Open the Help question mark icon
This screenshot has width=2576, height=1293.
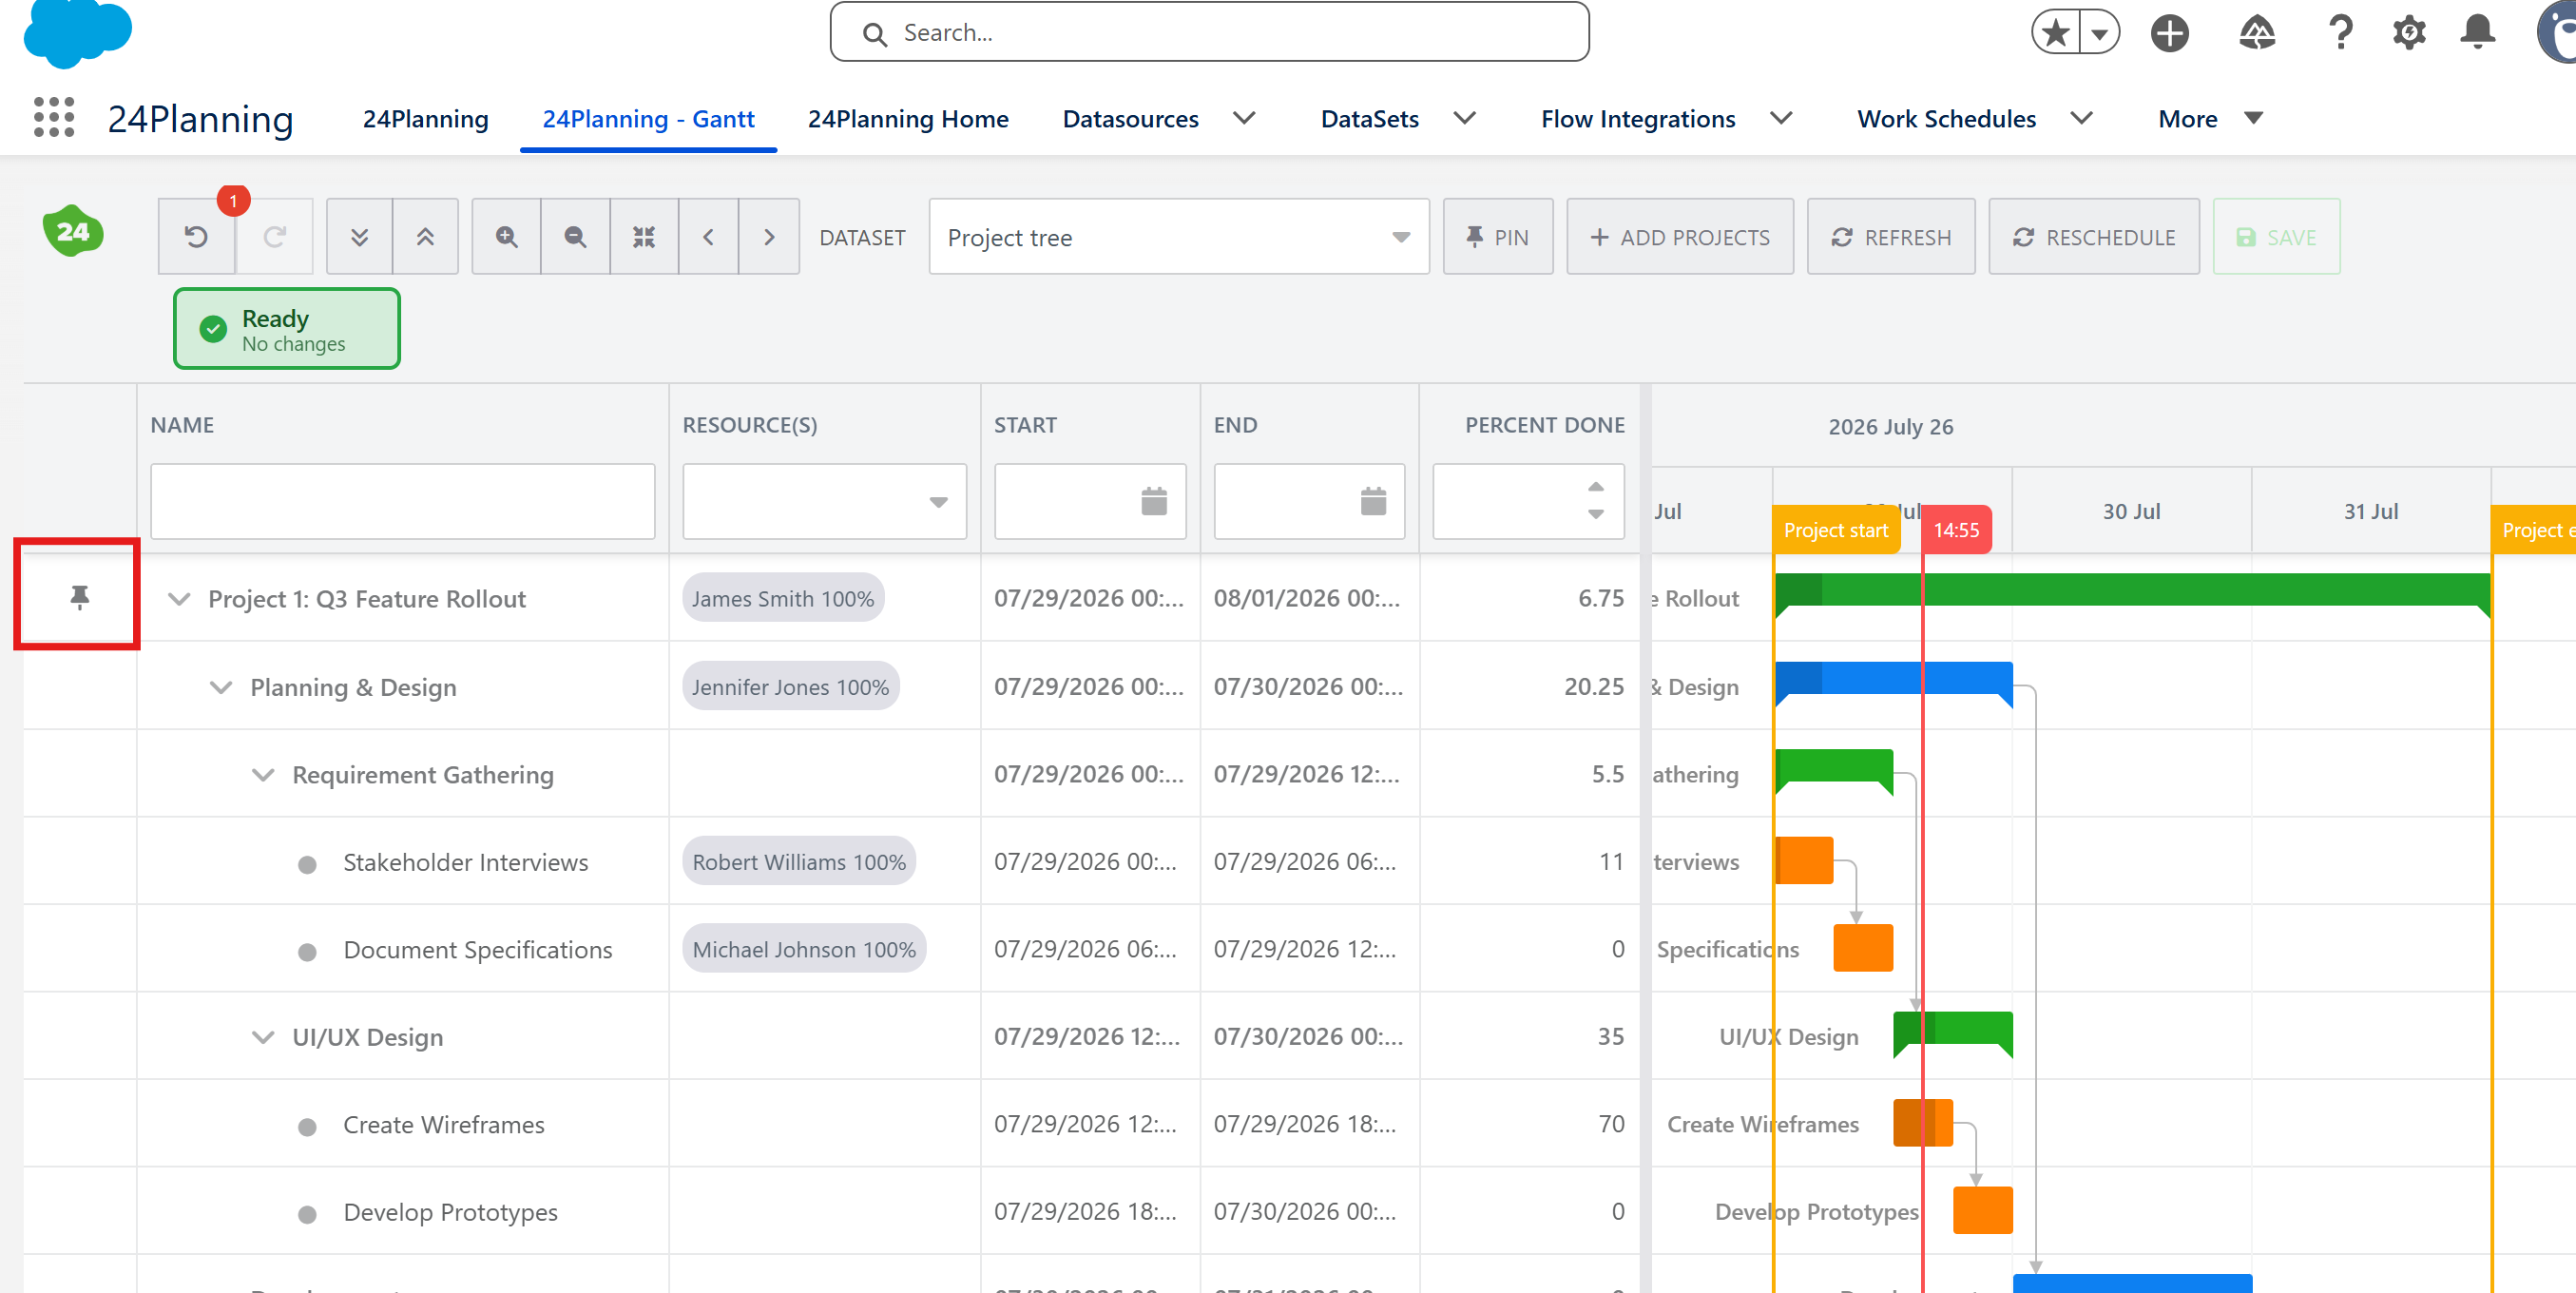2340,33
